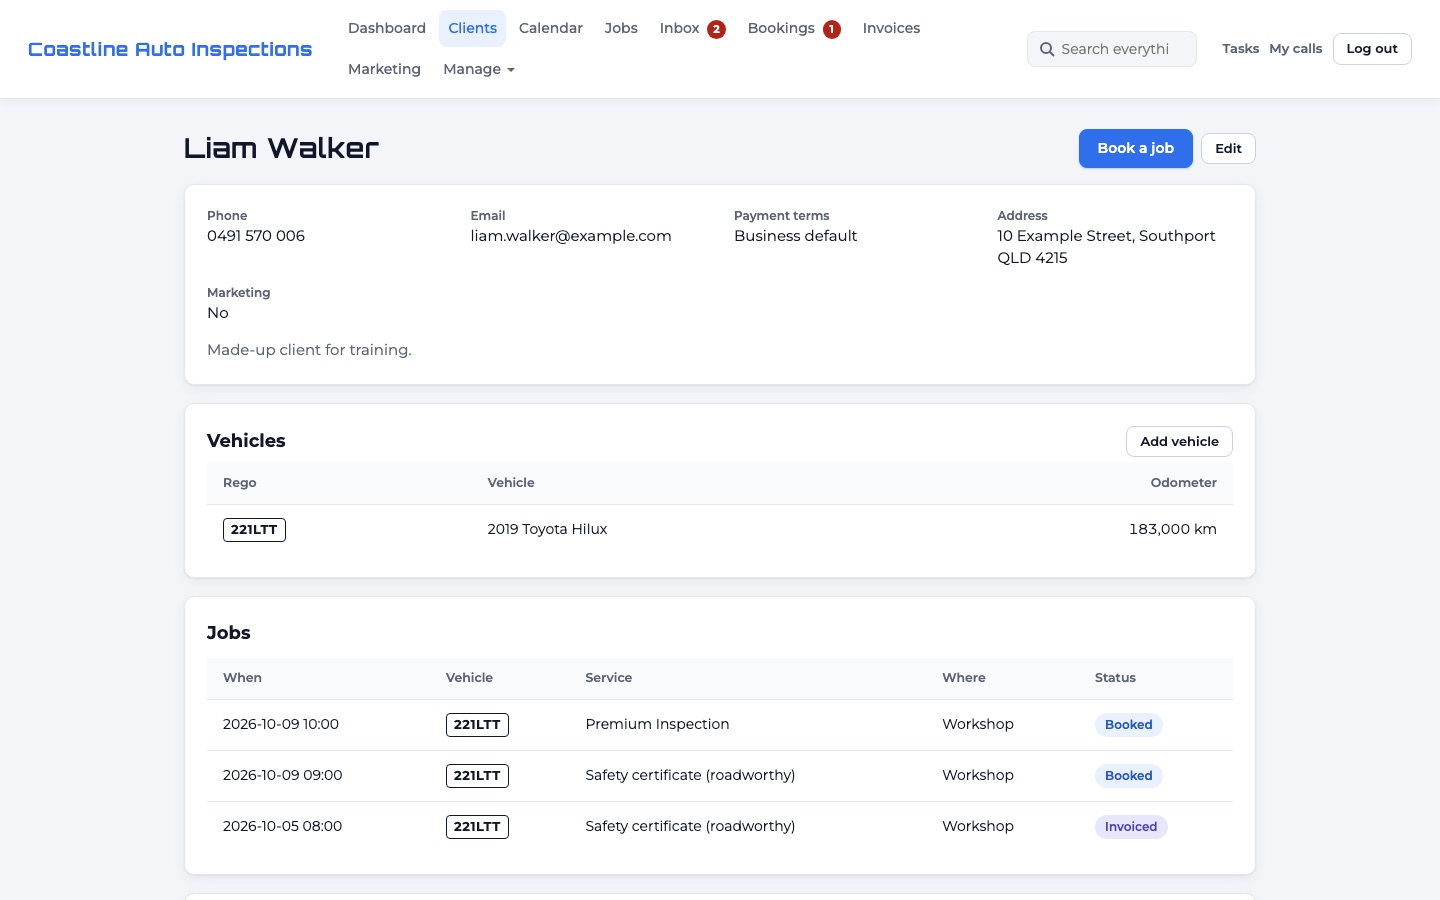Viewport: 1440px width, 900px height.
Task: Navigate to the Marketing section
Action: 384,69
